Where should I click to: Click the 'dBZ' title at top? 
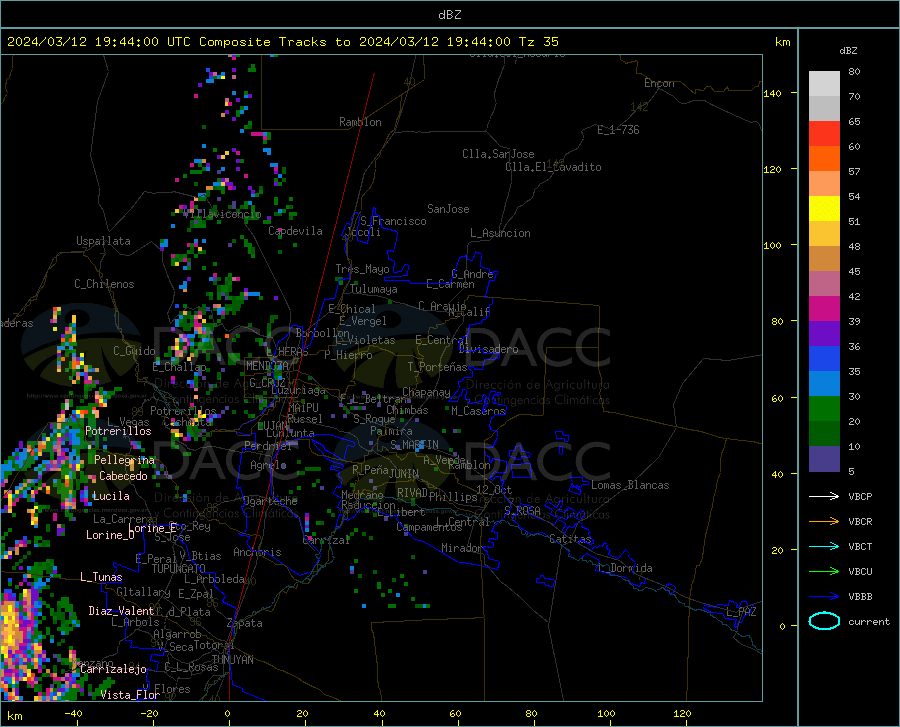(449, 15)
